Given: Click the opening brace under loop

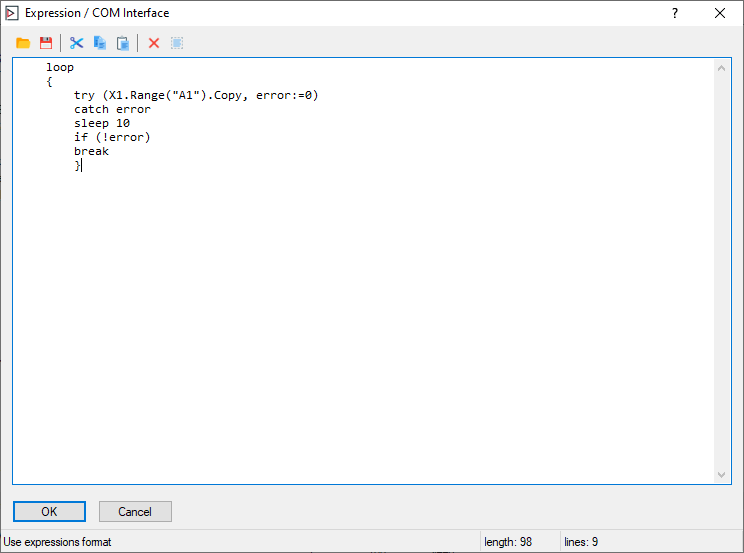Looking at the screenshot, I should 49,82.
